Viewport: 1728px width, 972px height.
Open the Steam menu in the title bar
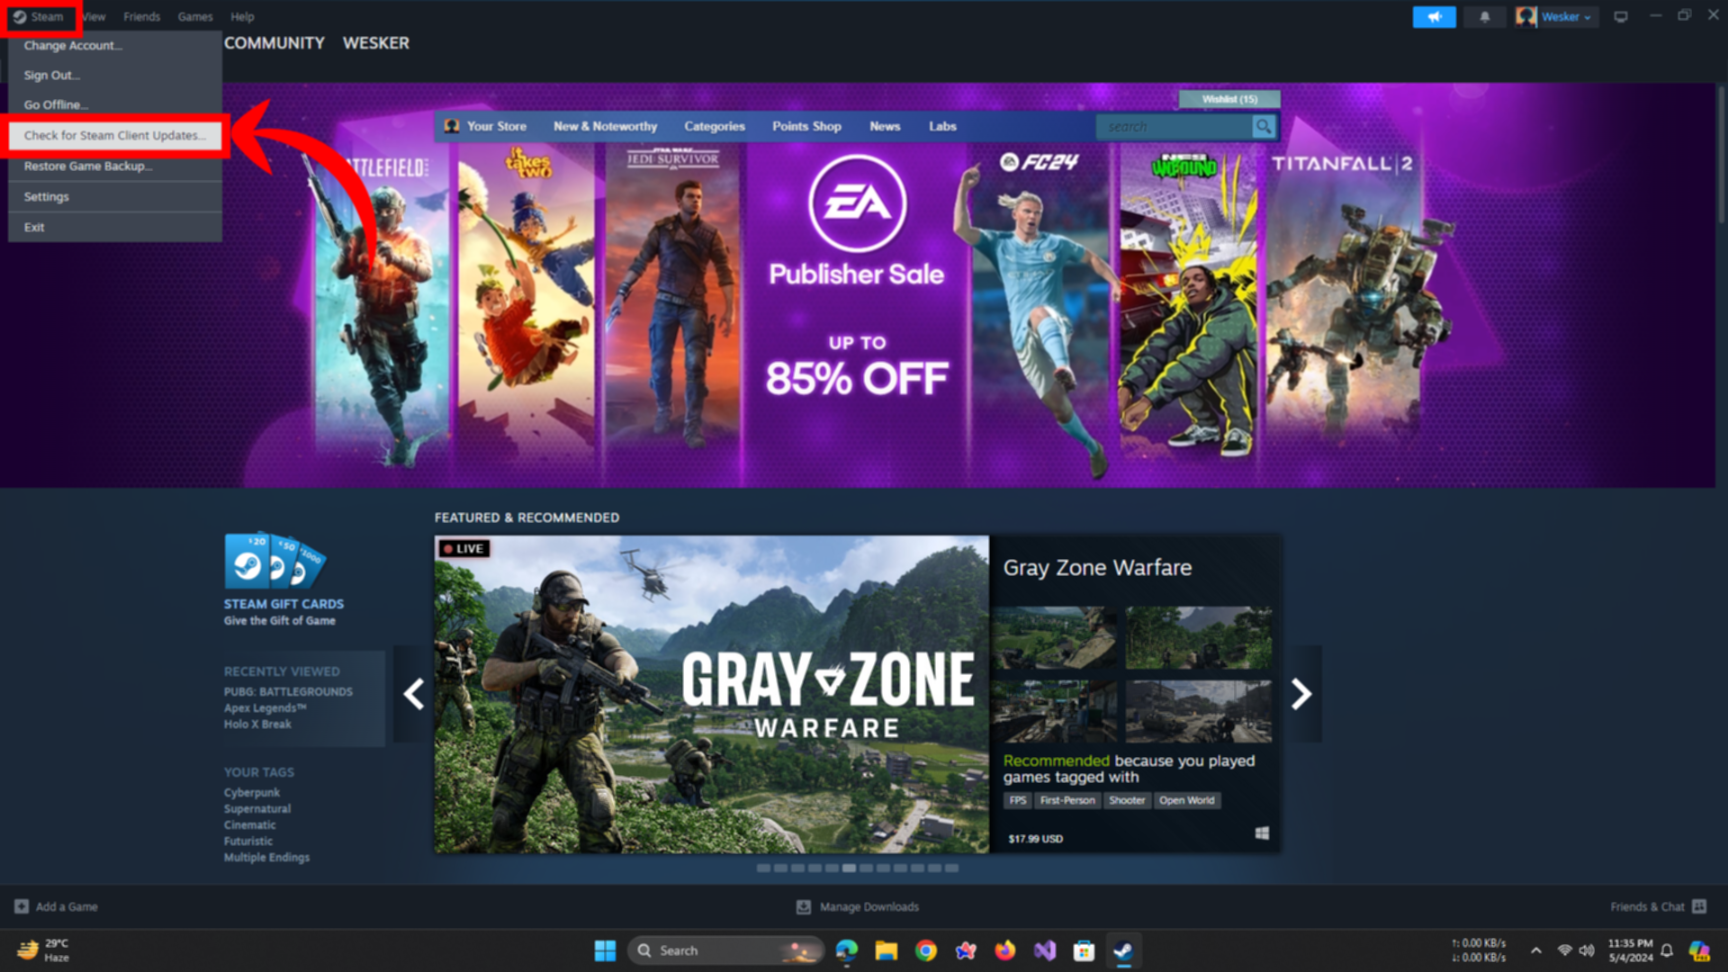[x=38, y=17]
